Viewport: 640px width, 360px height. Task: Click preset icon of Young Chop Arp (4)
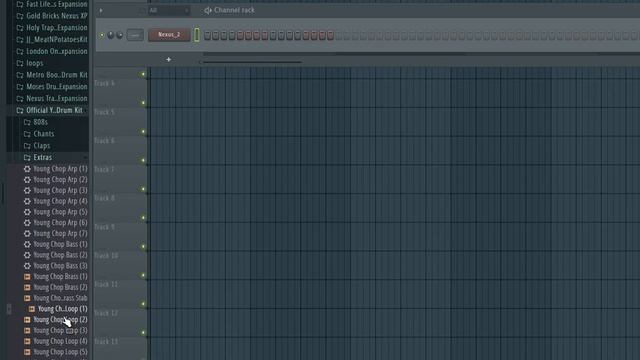point(27,201)
